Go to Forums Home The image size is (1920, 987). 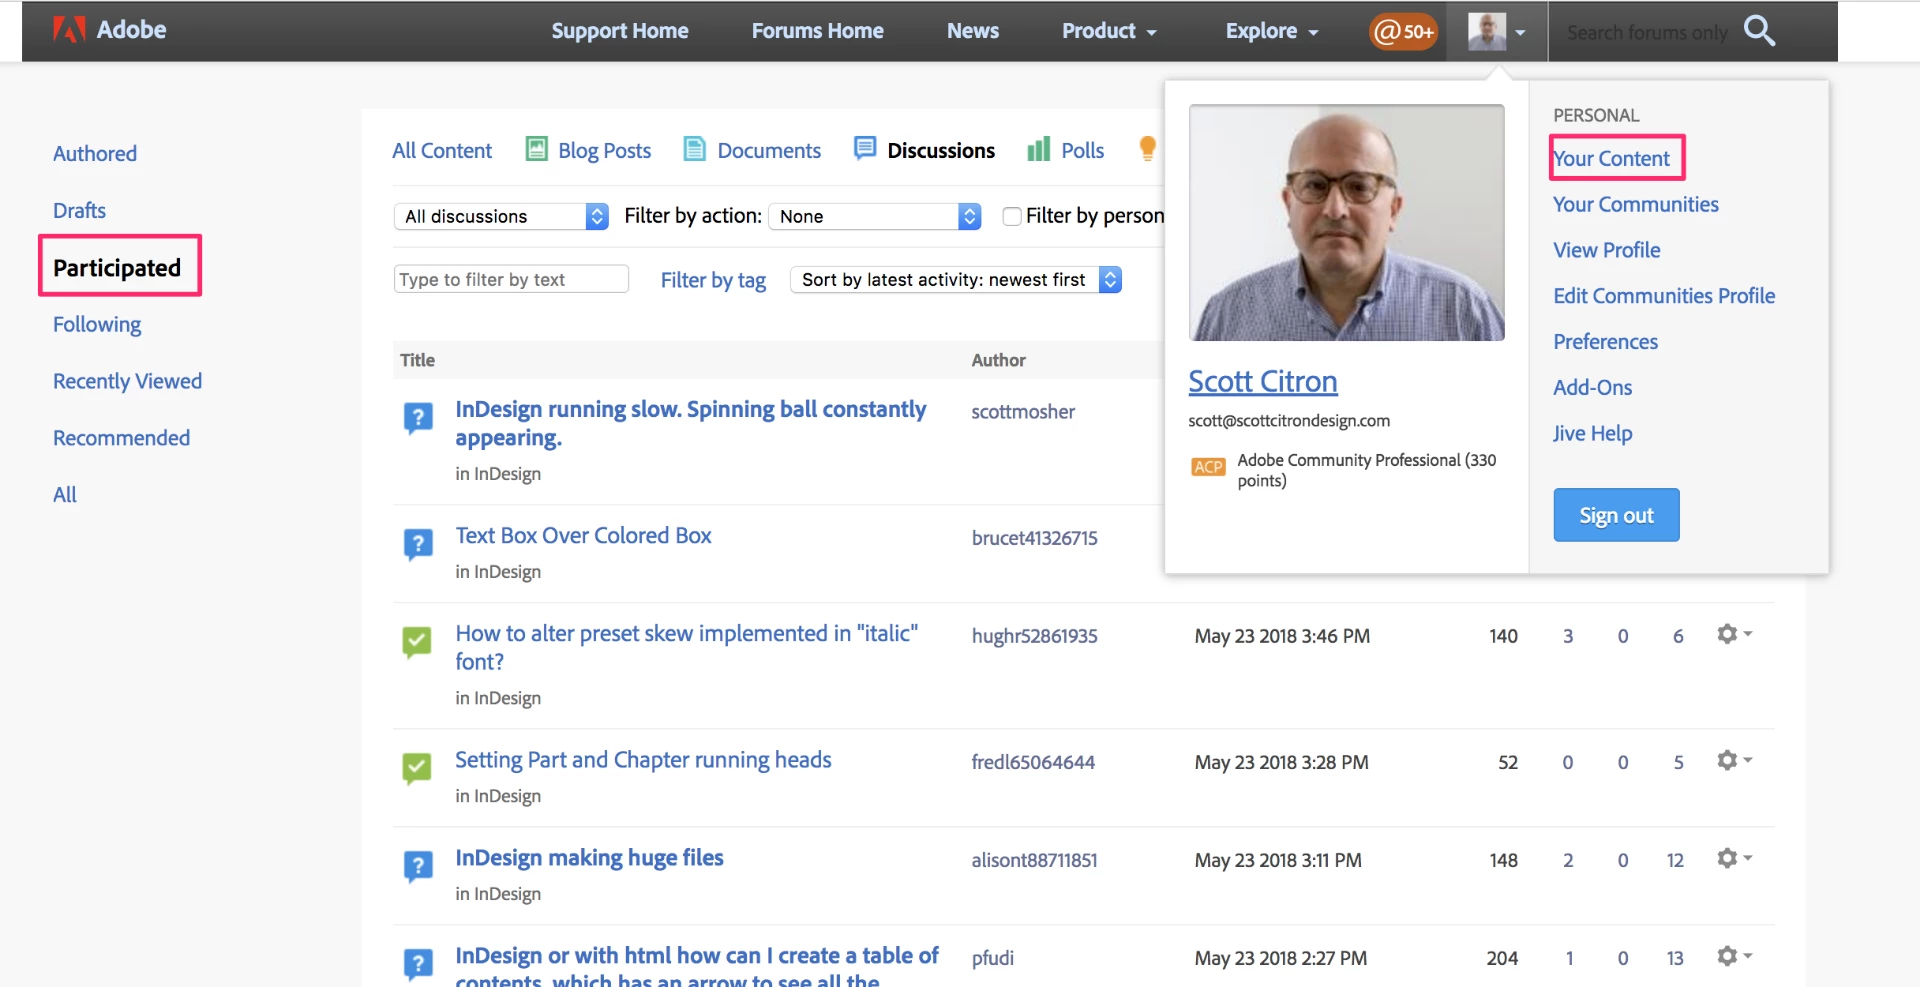click(818, 31)
